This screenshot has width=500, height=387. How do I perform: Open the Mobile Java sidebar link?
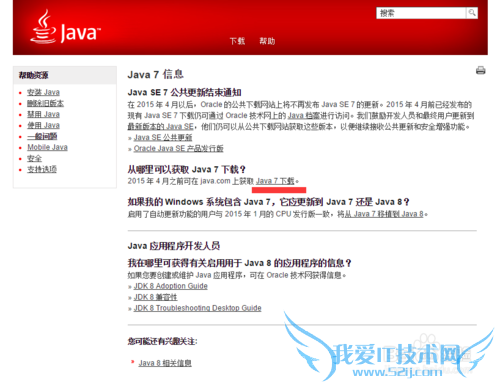[x=47, y=147]
